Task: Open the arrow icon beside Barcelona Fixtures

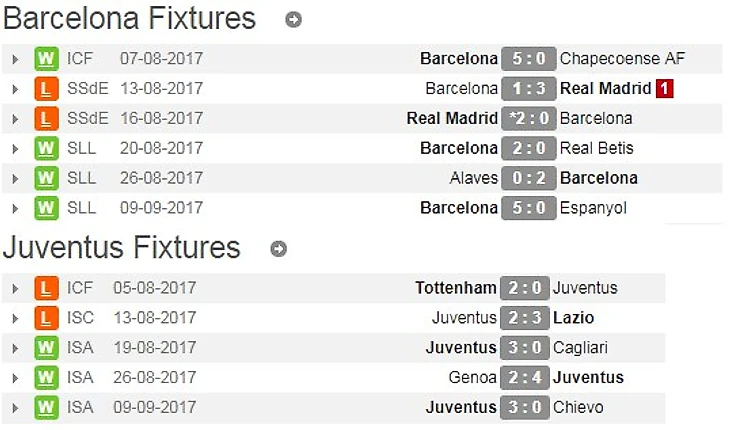Action: (293, 20)
